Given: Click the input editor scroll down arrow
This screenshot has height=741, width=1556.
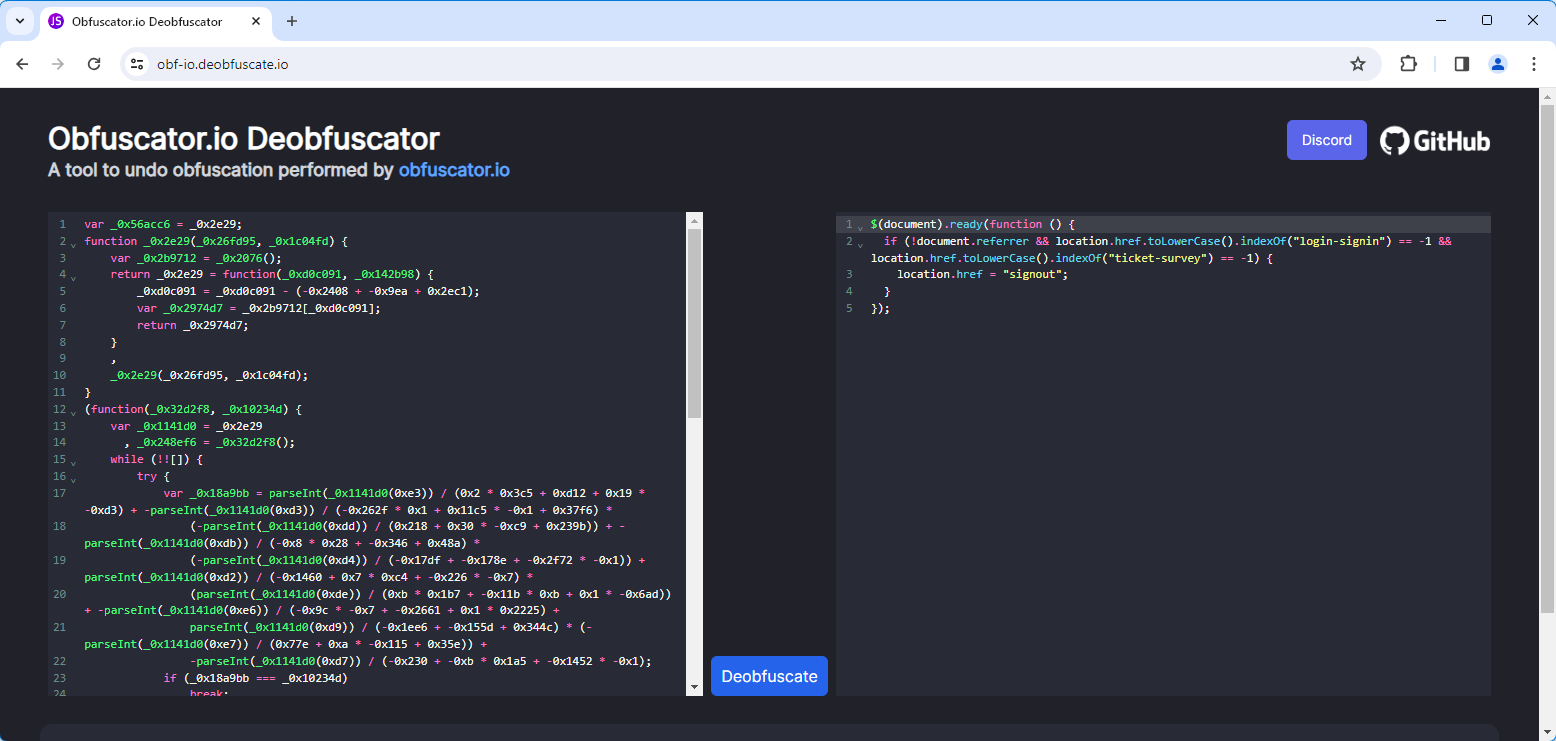Looking at the screenshot, I should [x=695, y=687].
